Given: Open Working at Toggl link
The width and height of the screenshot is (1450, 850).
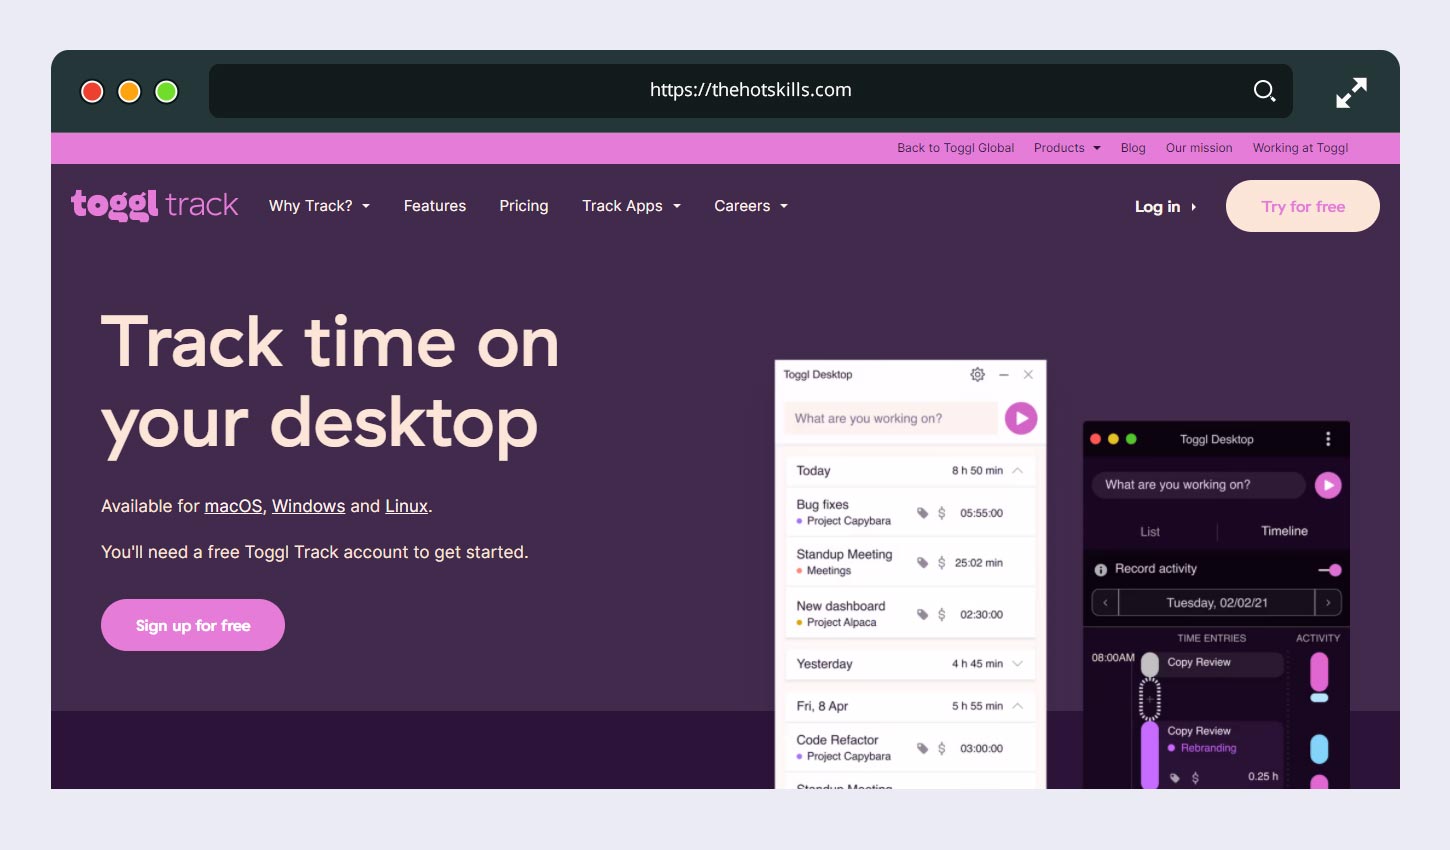Looking at the screenshot, I should (x=1300, y=148).
